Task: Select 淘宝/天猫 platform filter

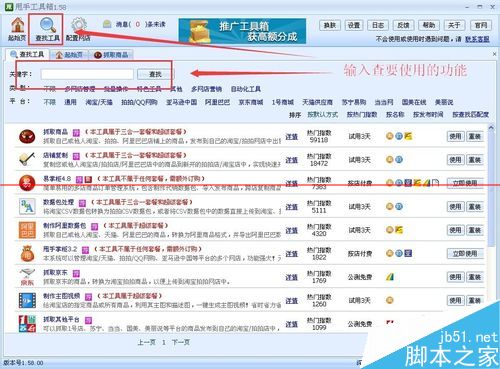Action: click(x=99, y=102)
